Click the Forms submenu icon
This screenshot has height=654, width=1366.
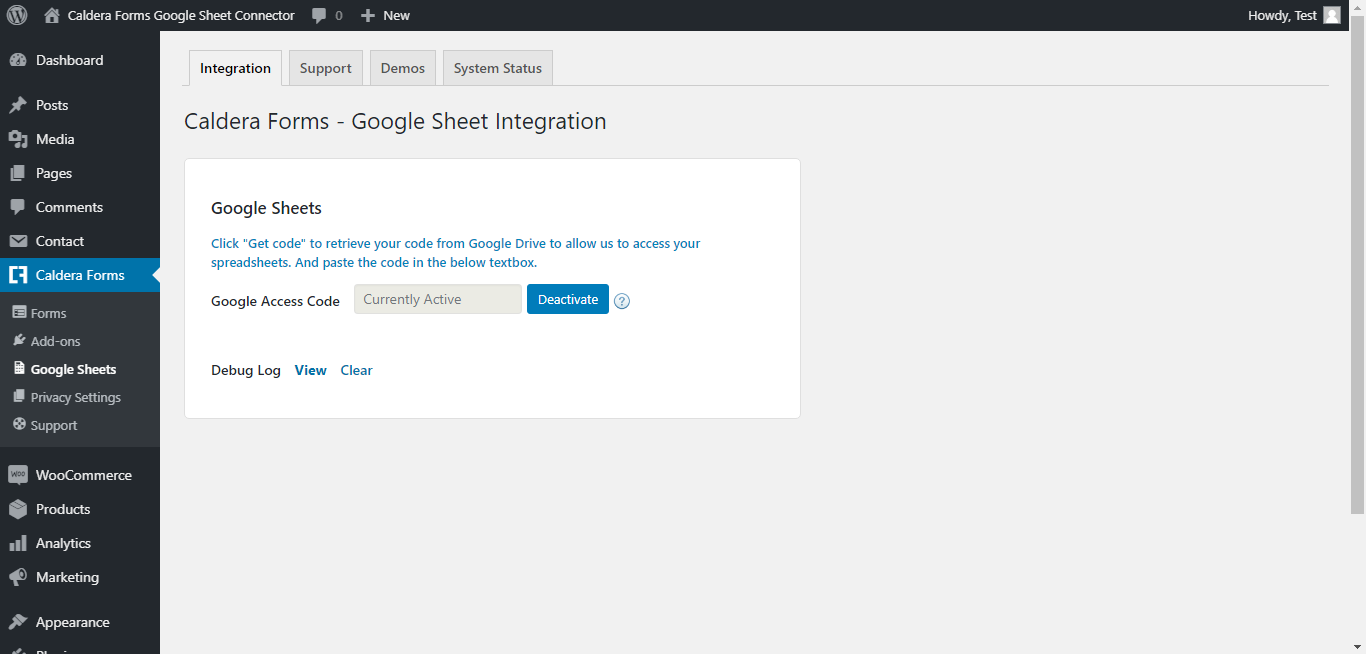[x=19, y=313]
